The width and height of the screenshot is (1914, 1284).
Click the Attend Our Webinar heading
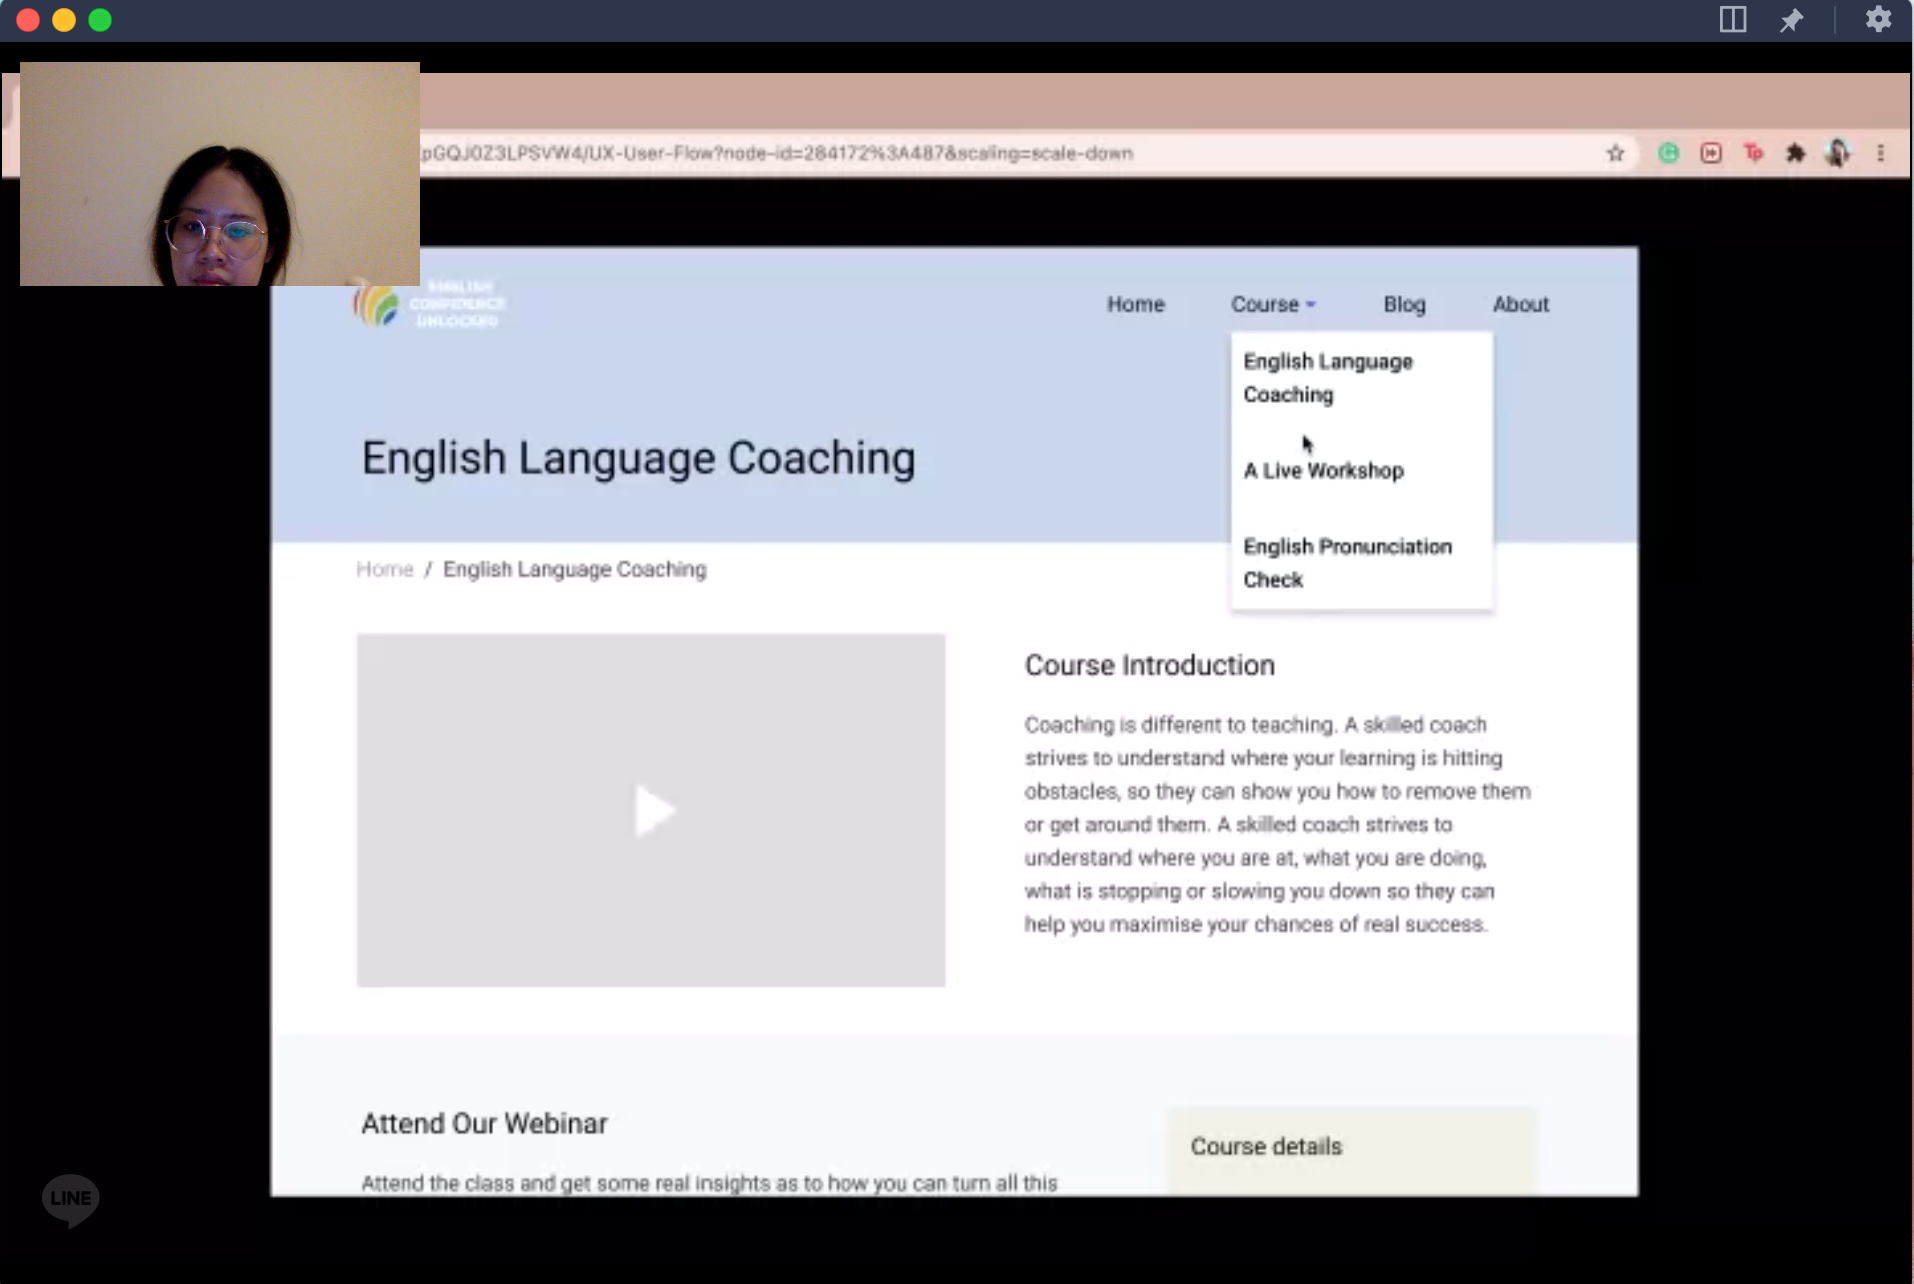click(484, 1123)
